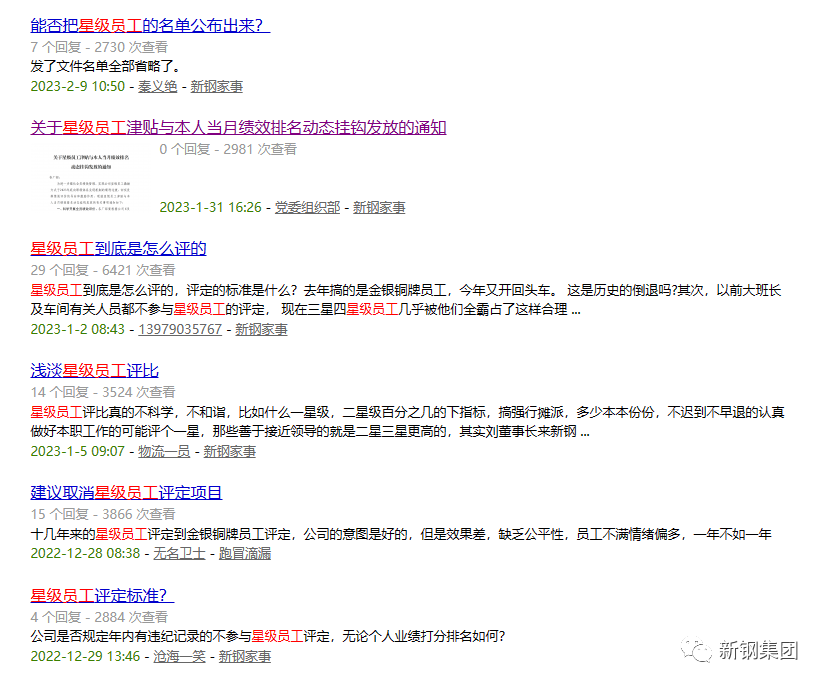This screenshot has height=686, width=825.
Task: Open post 浅谈星级员工评比
Action: pos(94,370)
